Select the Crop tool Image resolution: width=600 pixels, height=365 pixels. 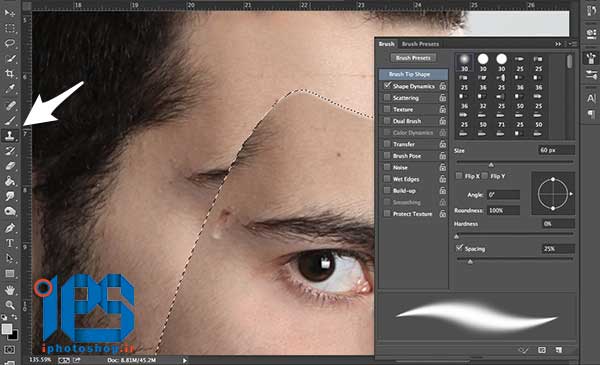click(x=10, y=73)
